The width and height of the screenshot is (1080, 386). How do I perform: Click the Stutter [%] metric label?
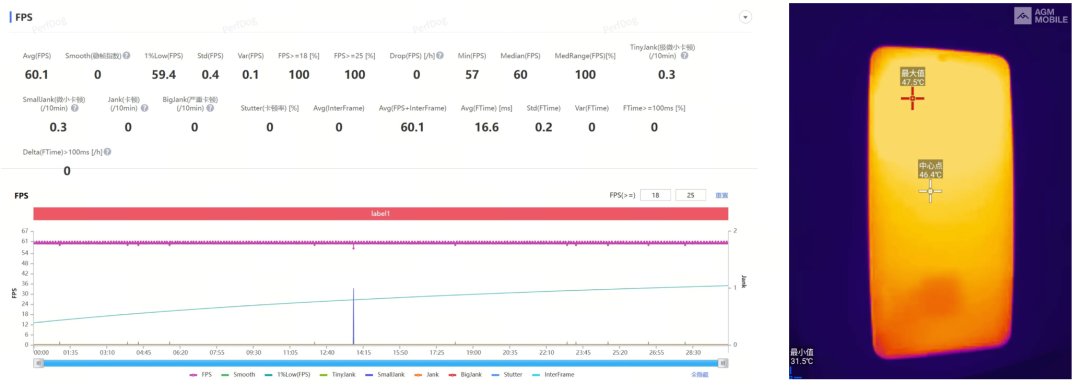tap(269, 108)
